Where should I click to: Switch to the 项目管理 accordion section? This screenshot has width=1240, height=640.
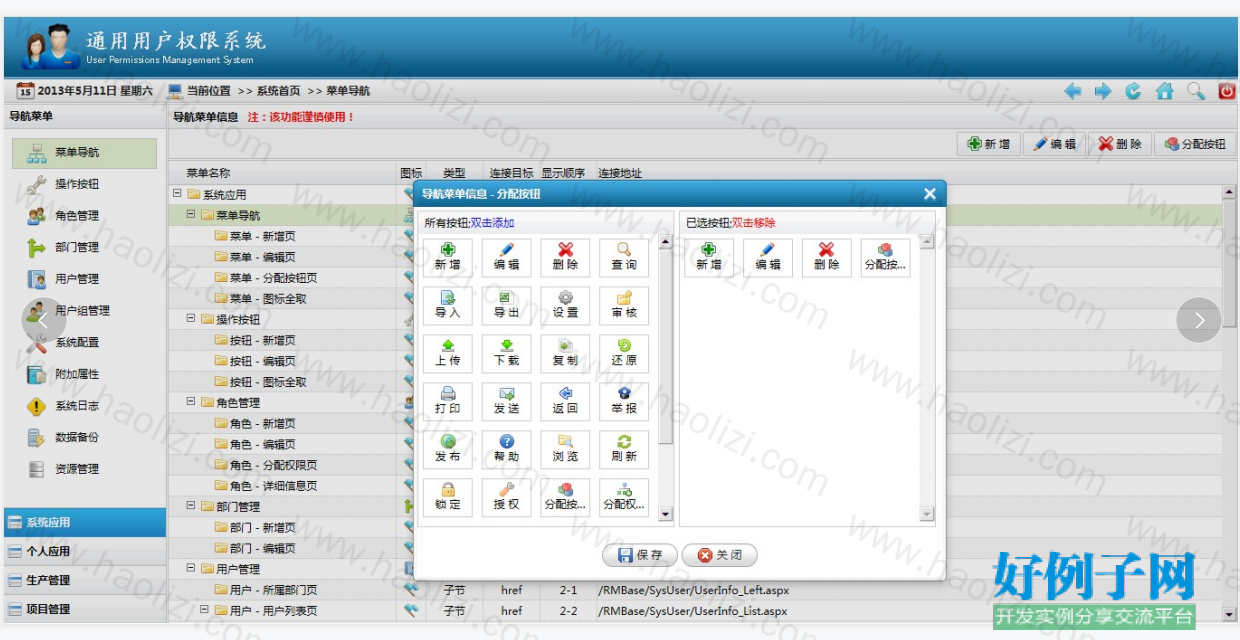click(85, 609)
